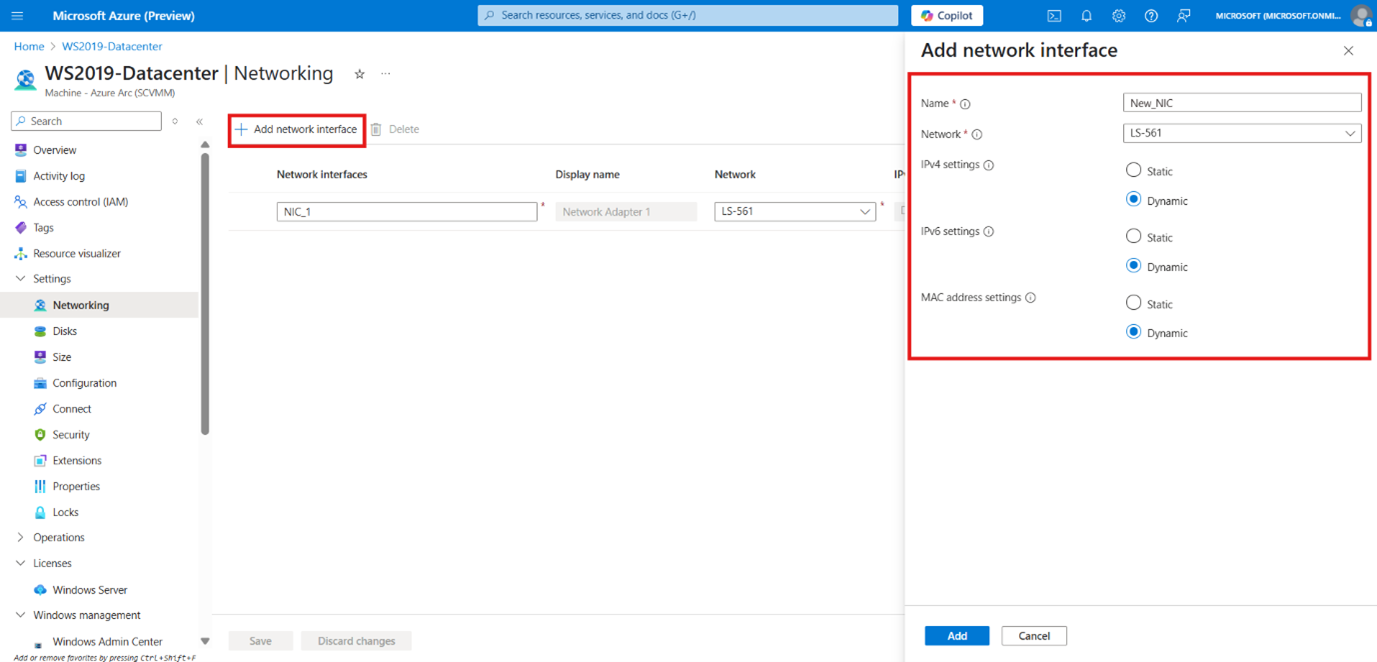
Task: Favorite this page with the star icon
Action: 360,74
